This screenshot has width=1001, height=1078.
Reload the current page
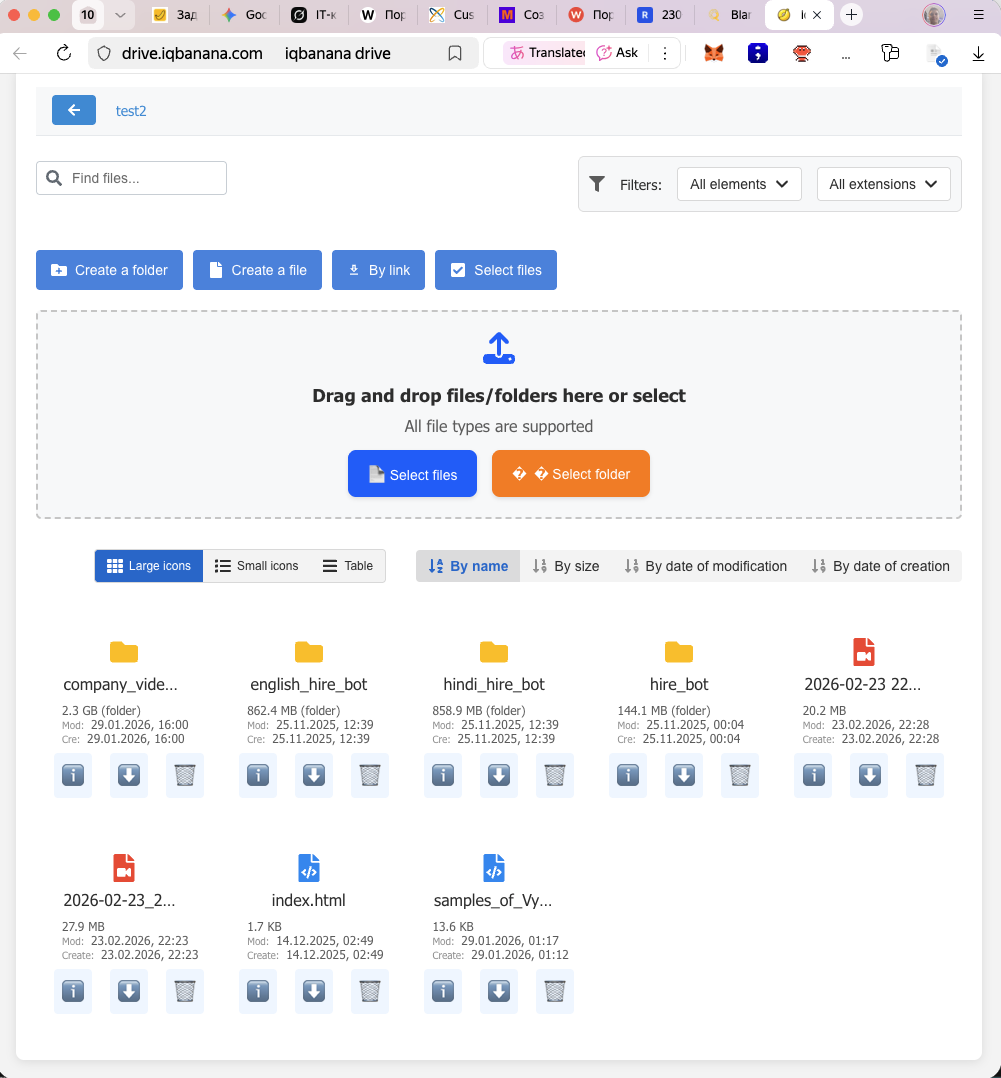pos(64,53)
